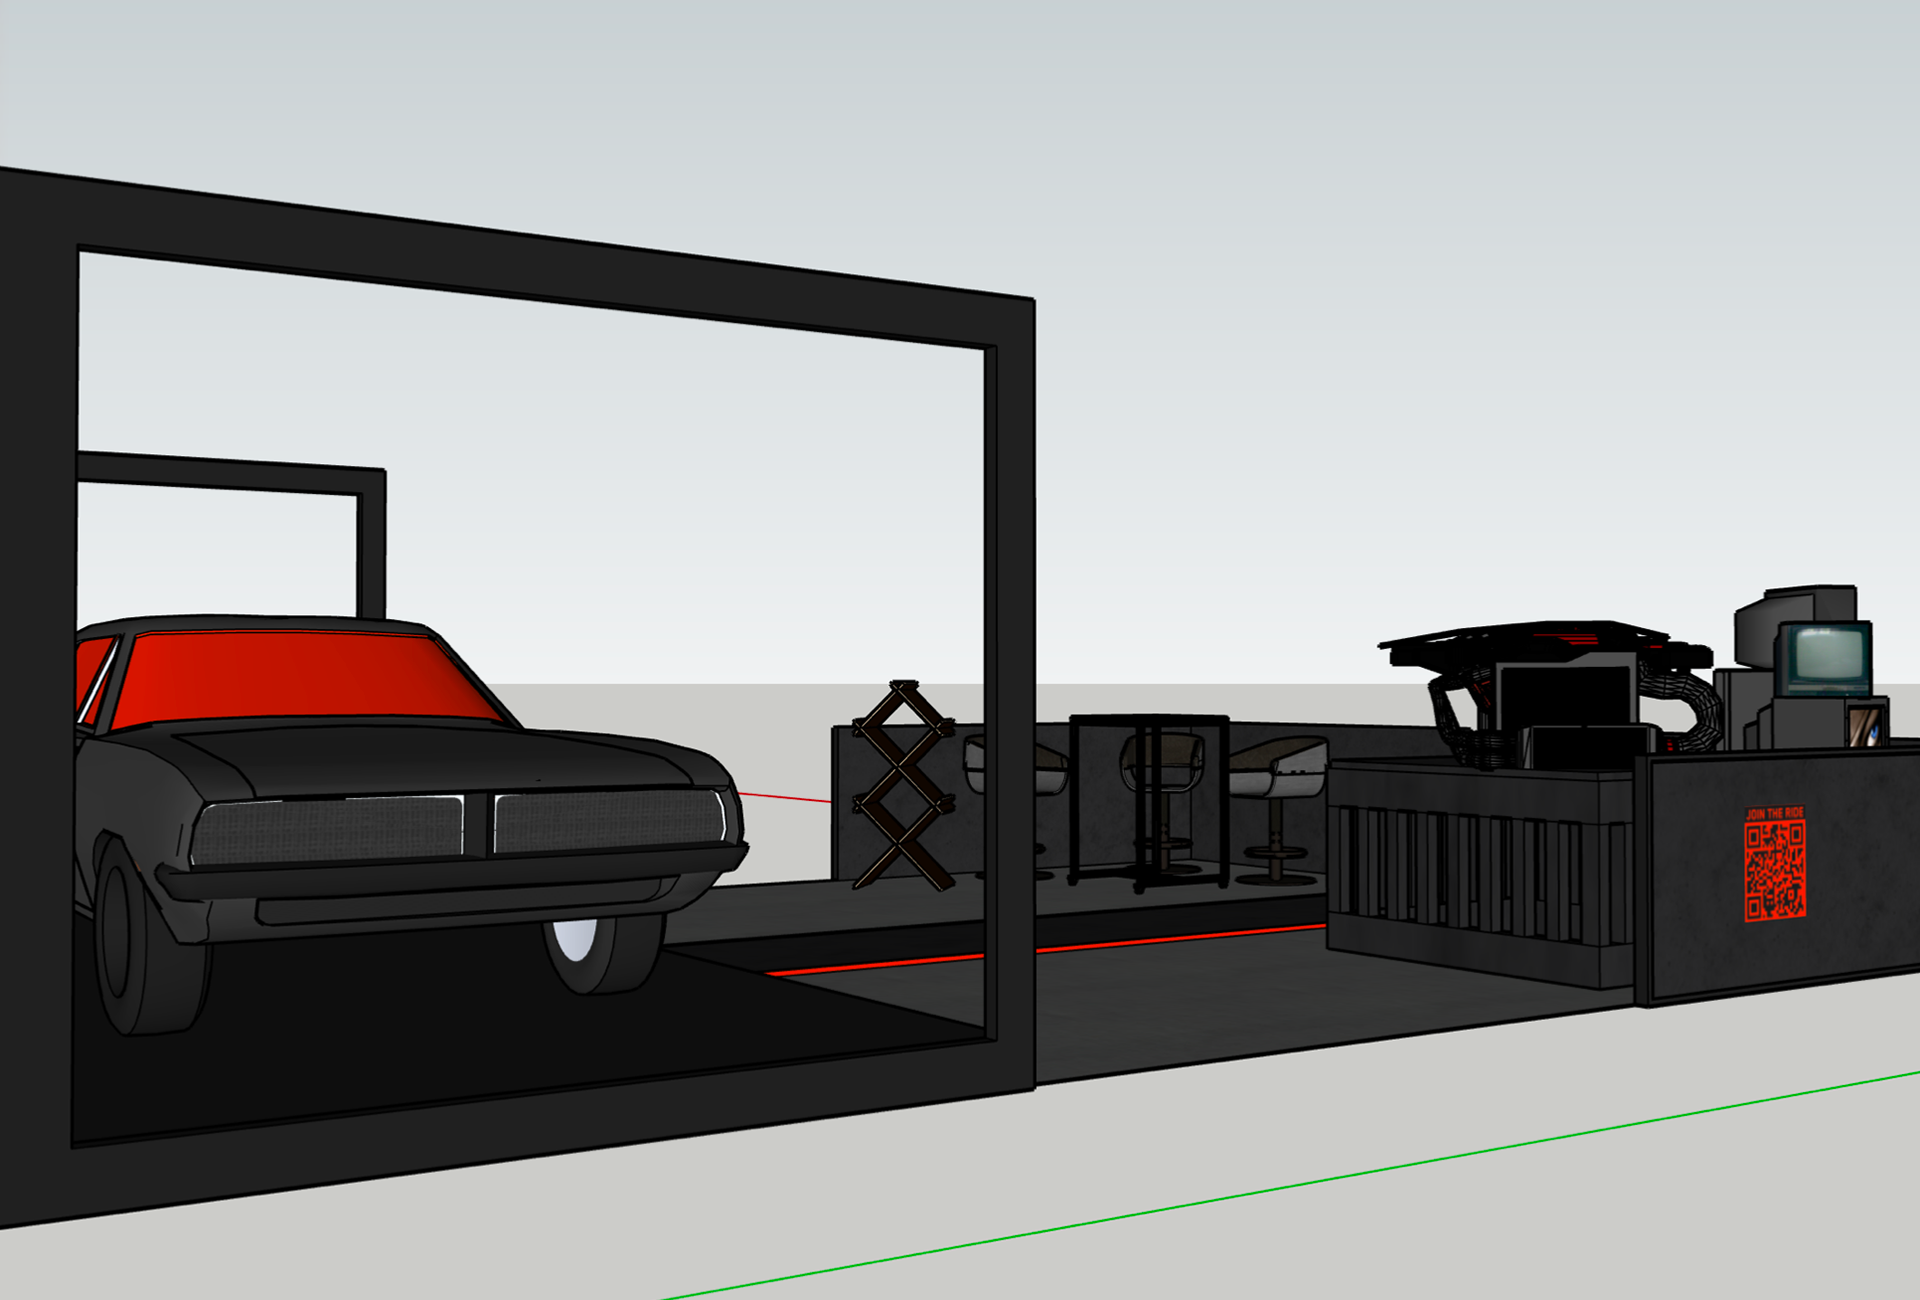The height and width of the screenshot is (1300, 1920).
Task: Click the smaller black frame behind car
Action: click(x=230, y=476)
